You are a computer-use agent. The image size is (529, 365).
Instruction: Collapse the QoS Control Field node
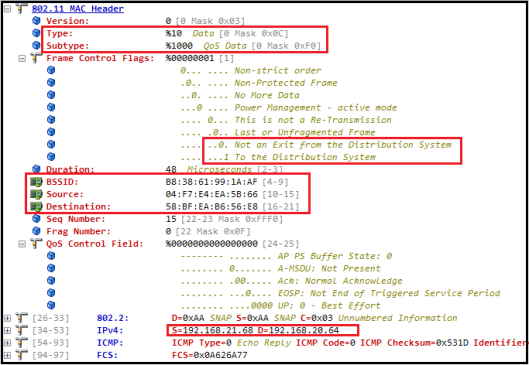coord(22,244)
